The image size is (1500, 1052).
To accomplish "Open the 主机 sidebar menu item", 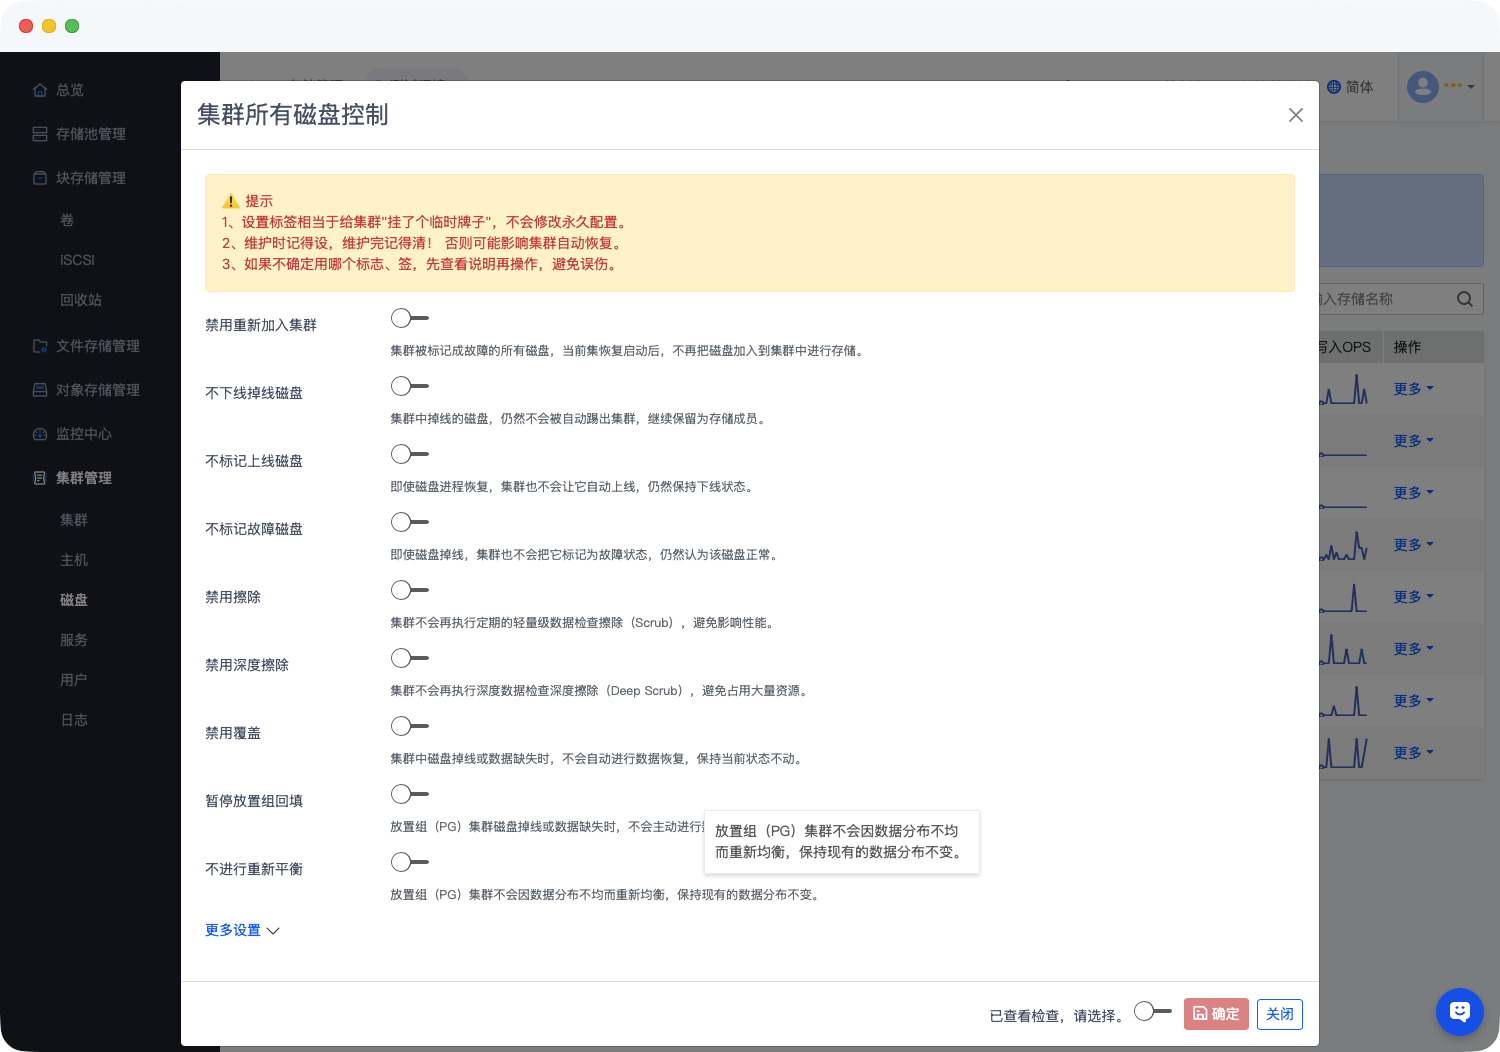I will click(74, 560).
